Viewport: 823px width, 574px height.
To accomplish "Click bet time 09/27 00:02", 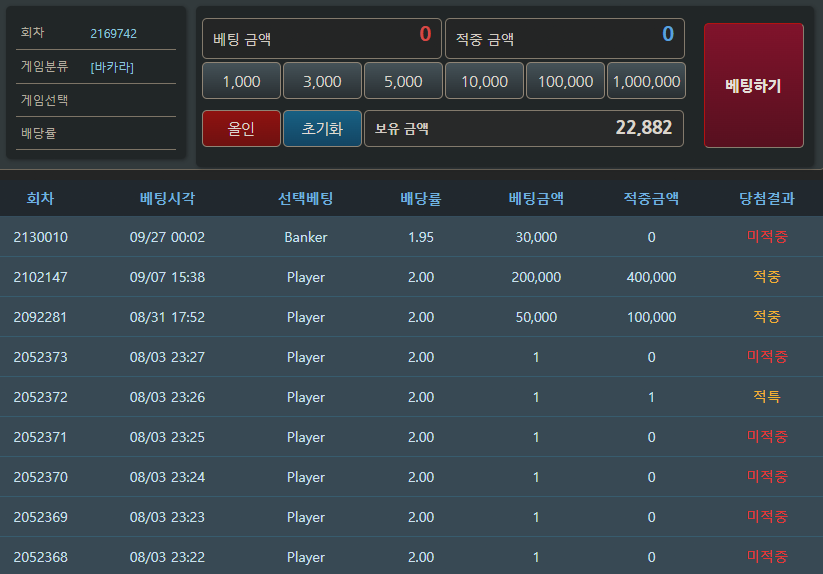I will click(x=167, y=237).
